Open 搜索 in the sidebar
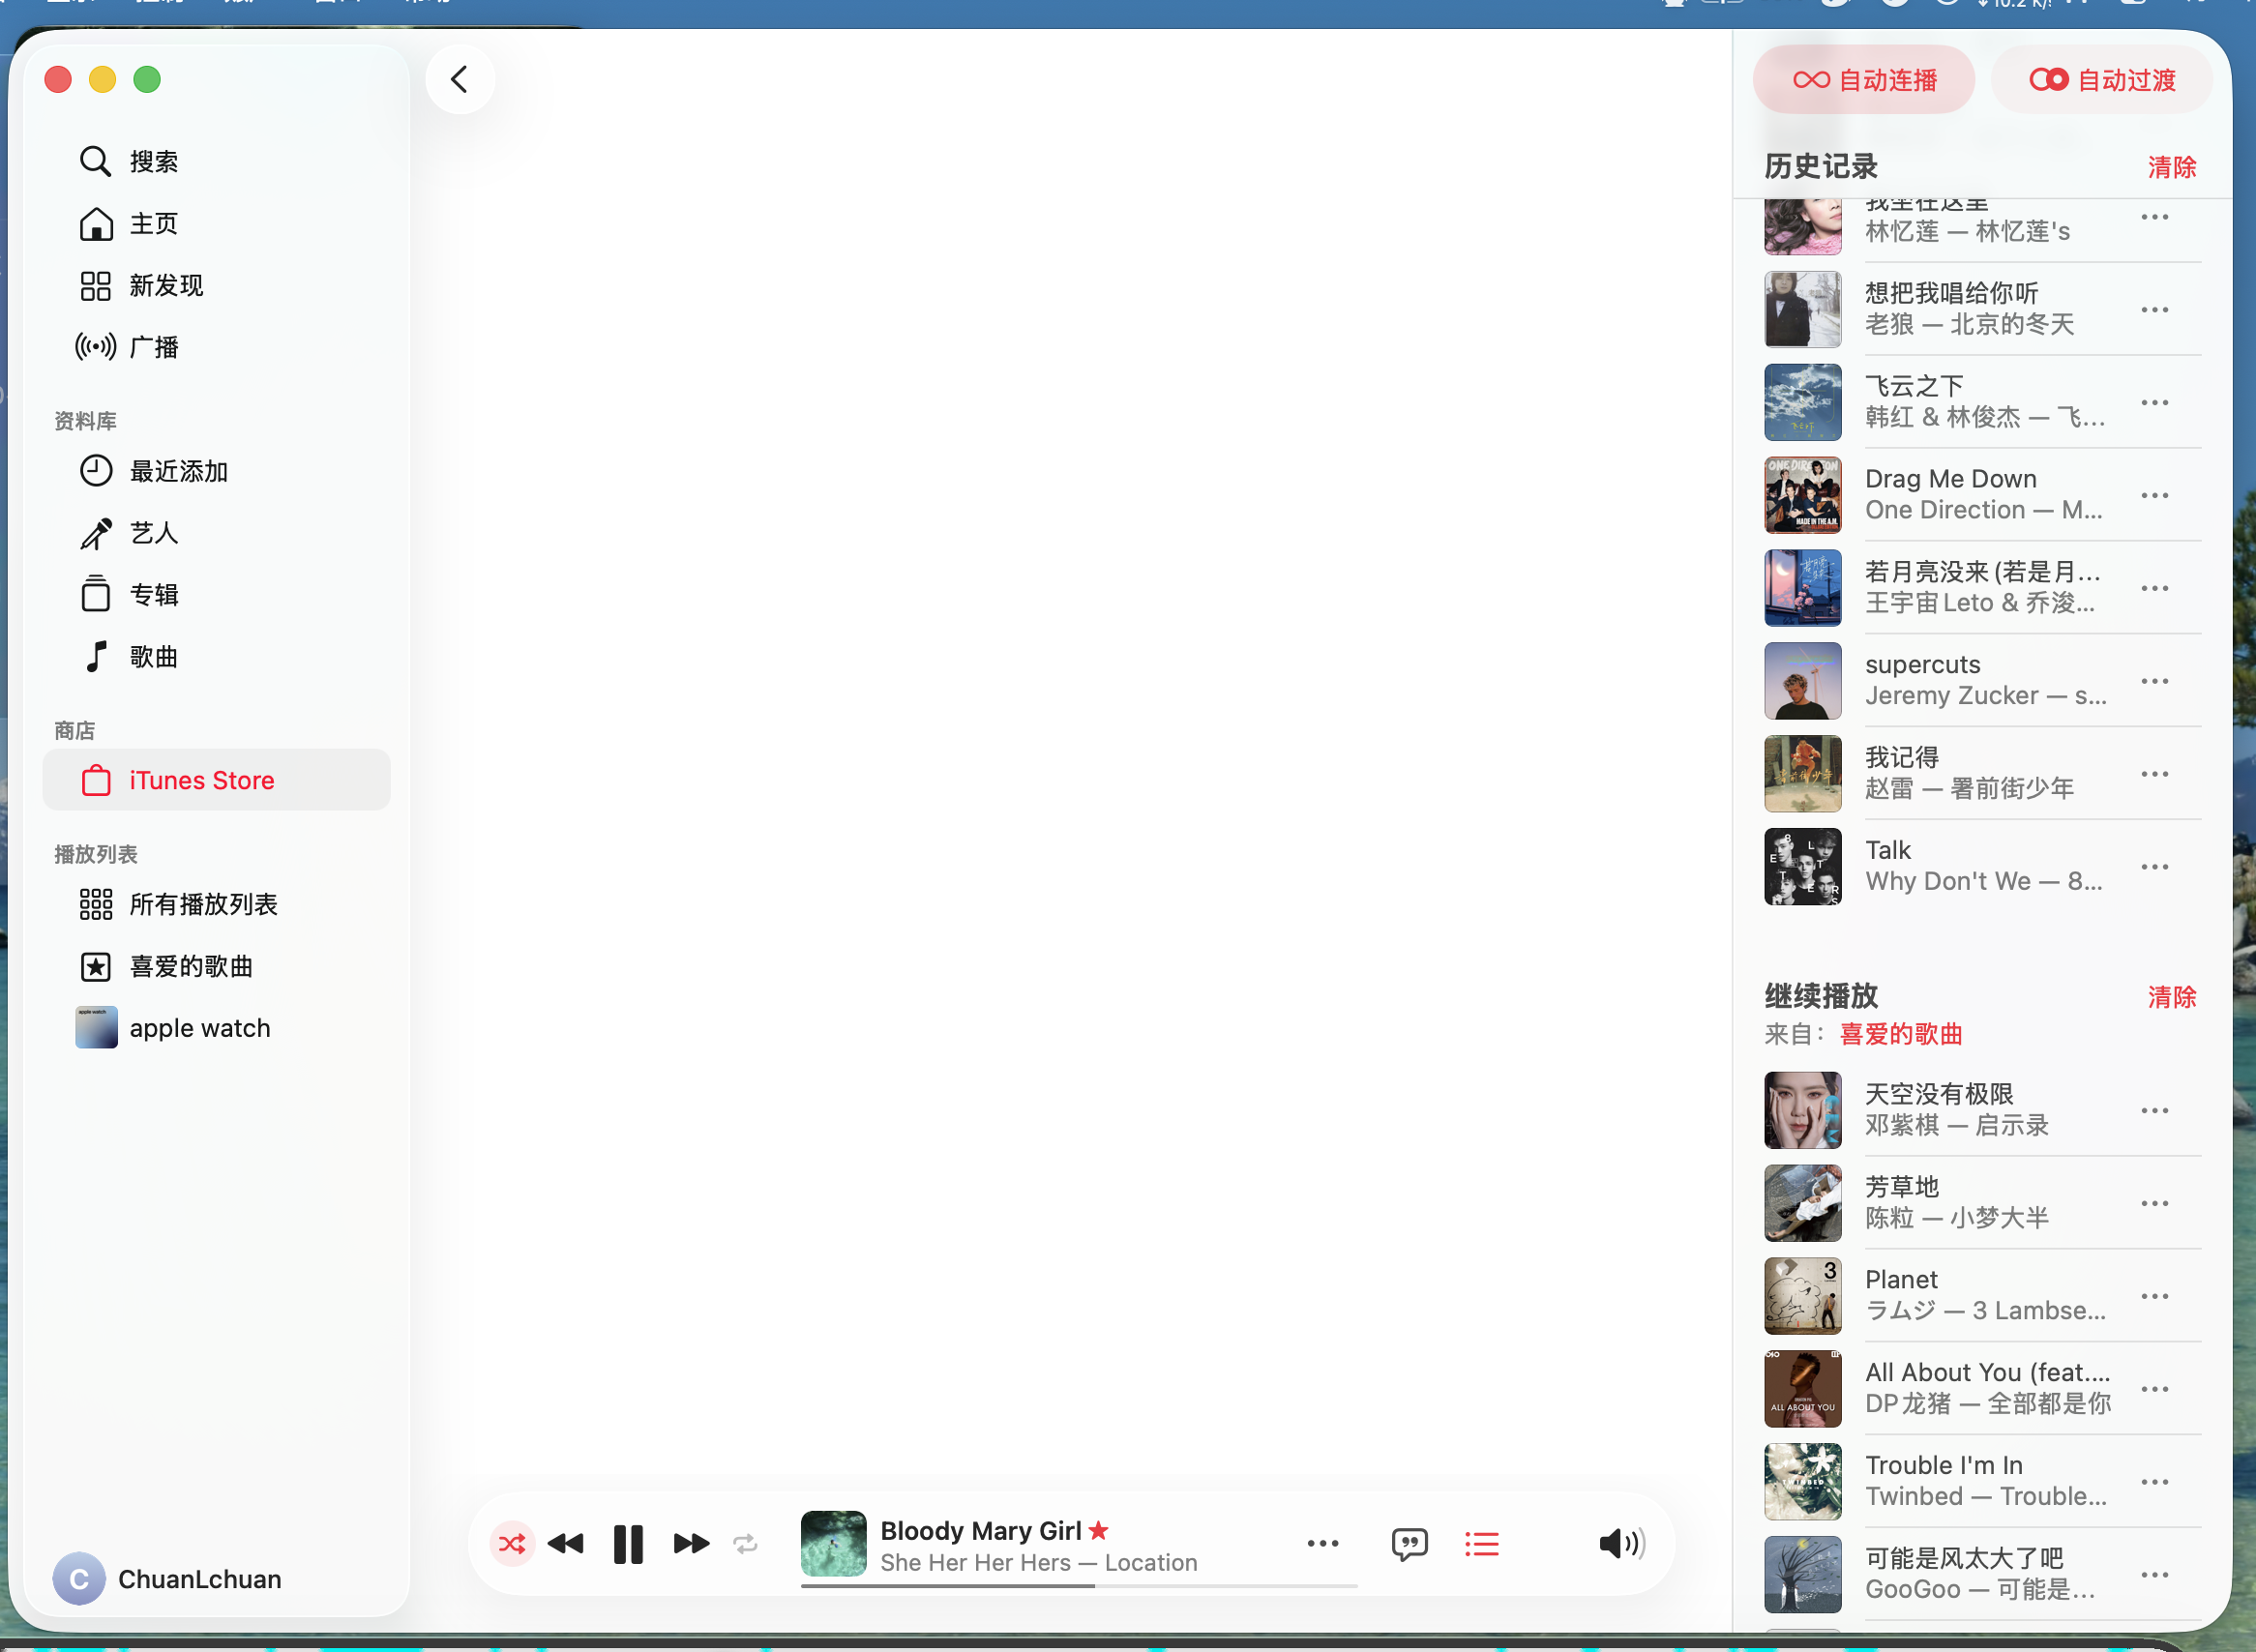This screenshot has height=1652, width=2256. tap(152, 162)
